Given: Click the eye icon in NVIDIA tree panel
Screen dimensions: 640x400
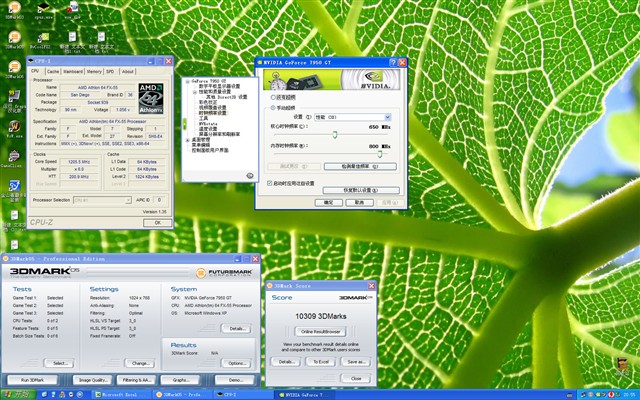Looking at the screenshot, I should pos(250,176).
